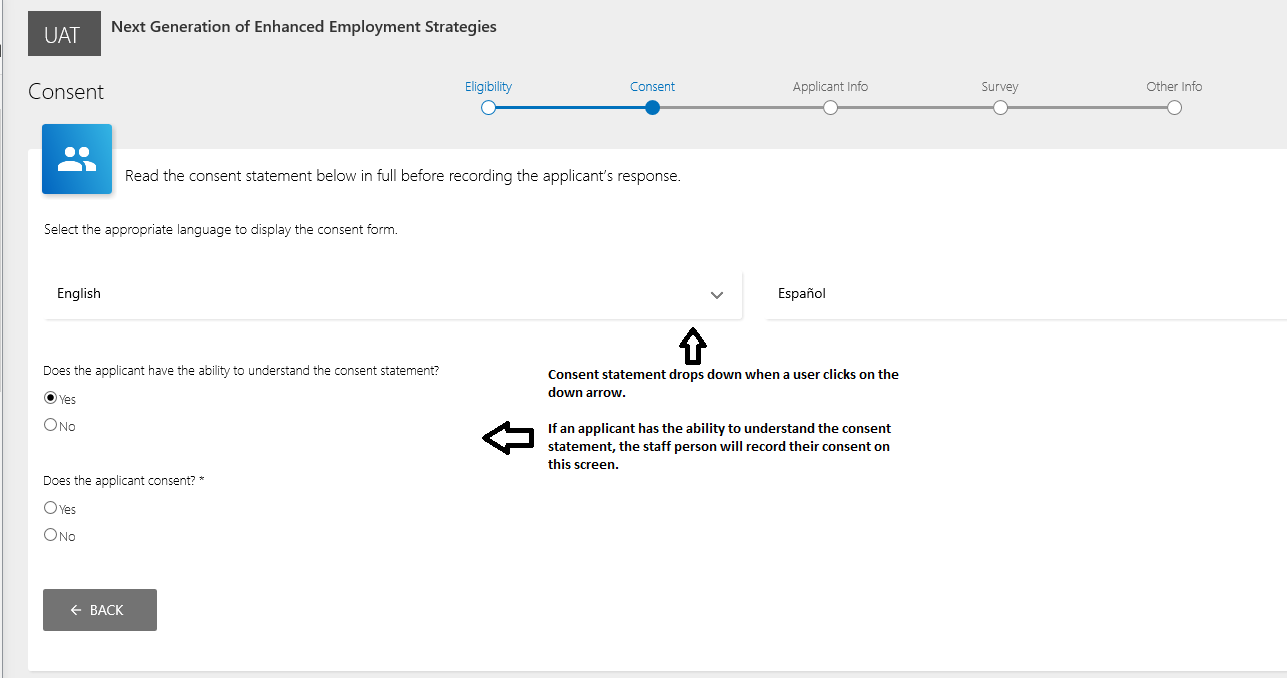Go to the Eligibility step label
Screen dimensions: 1287x678
[x=488, y=87]
